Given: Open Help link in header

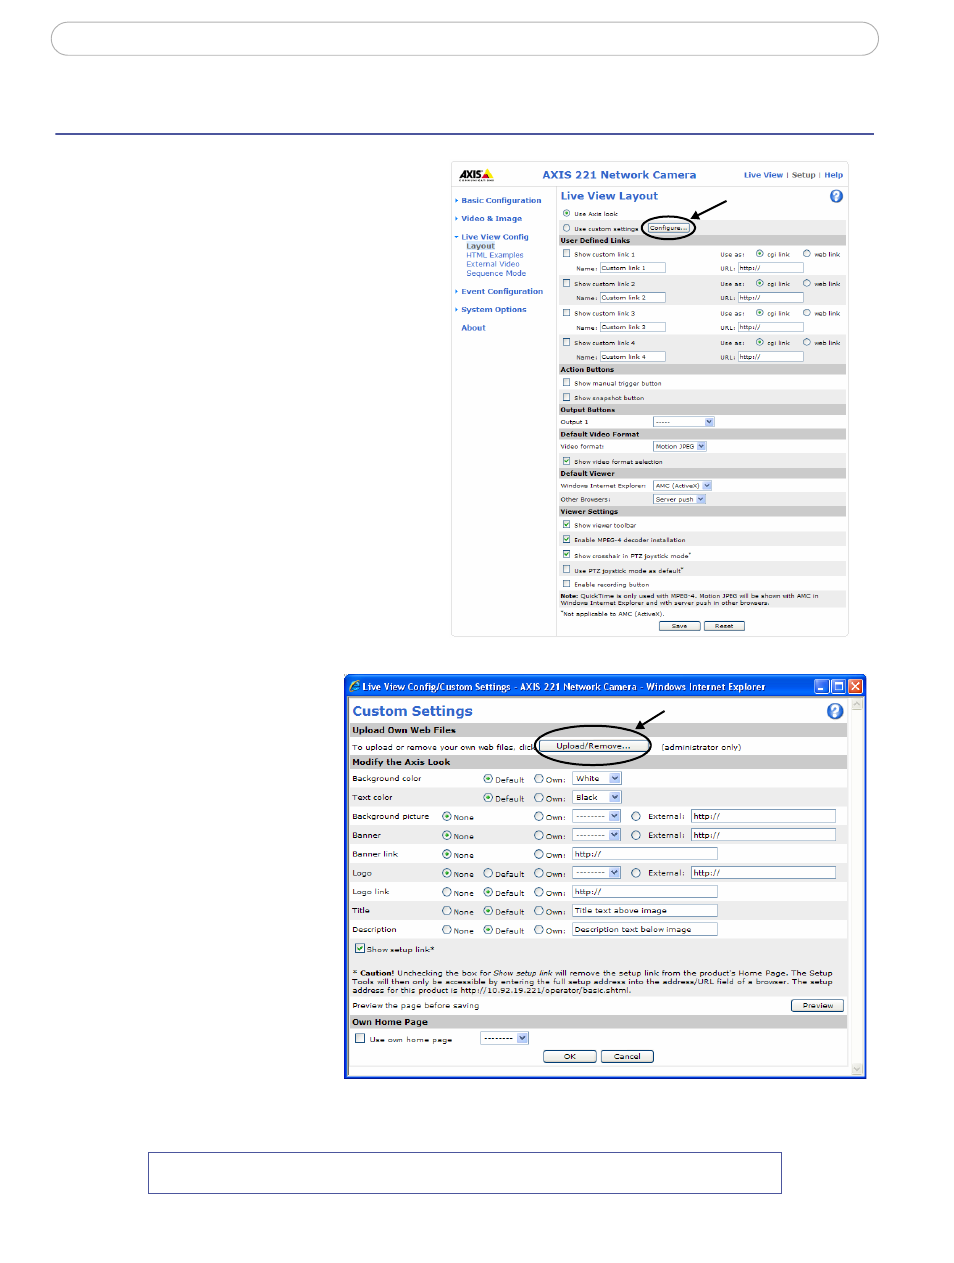Looking at the screenshot, I should (833, 175).
